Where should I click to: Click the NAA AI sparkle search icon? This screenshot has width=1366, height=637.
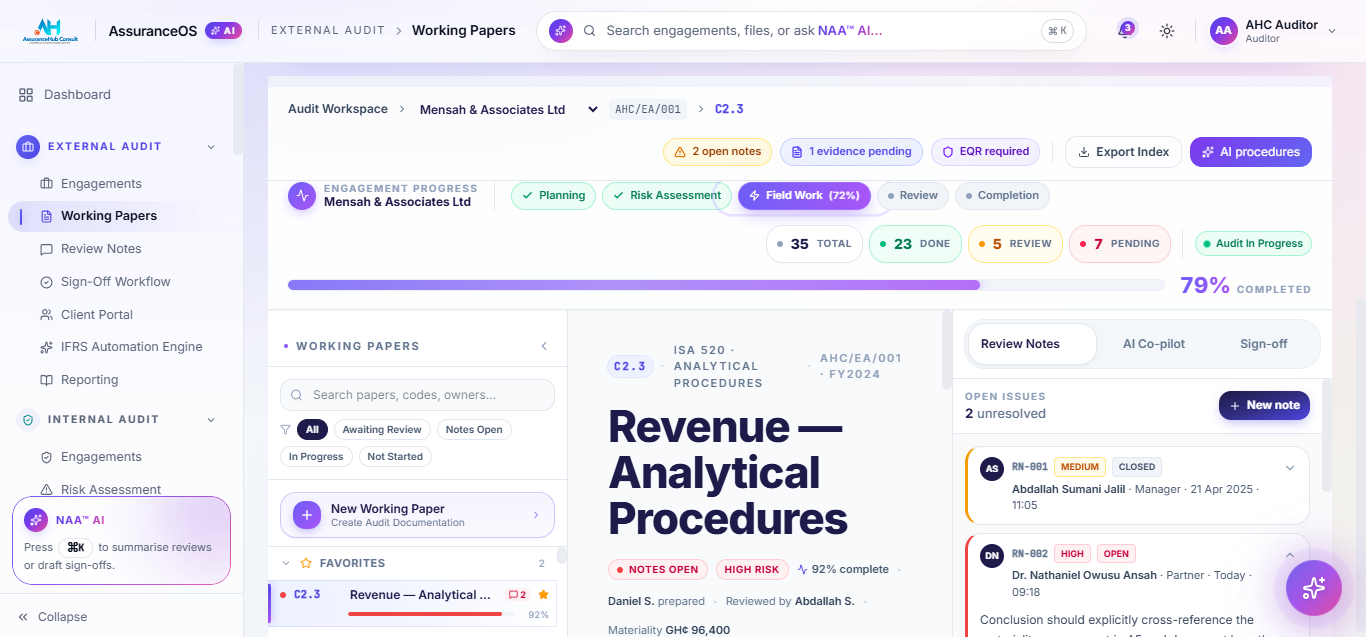561,31
